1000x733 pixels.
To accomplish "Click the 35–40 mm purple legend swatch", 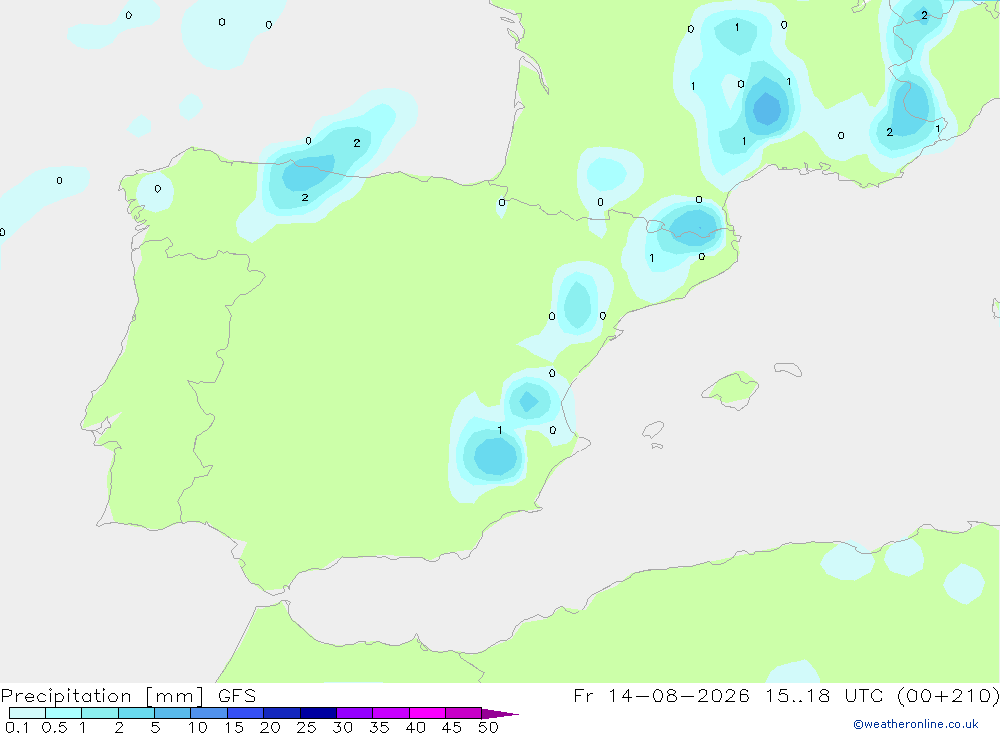I will [x=391, y=713].
